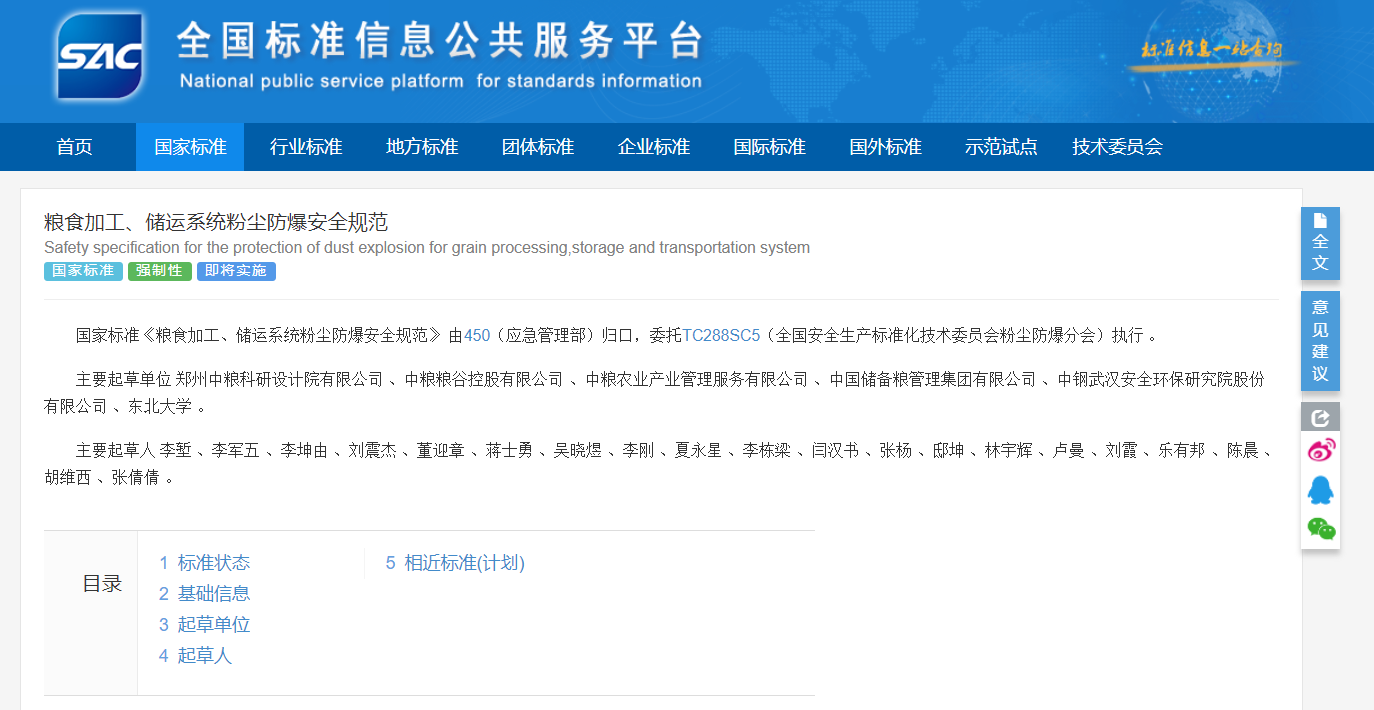Click drafter name 李堑
Screen dimensions: 1374x710
(175, 451)
